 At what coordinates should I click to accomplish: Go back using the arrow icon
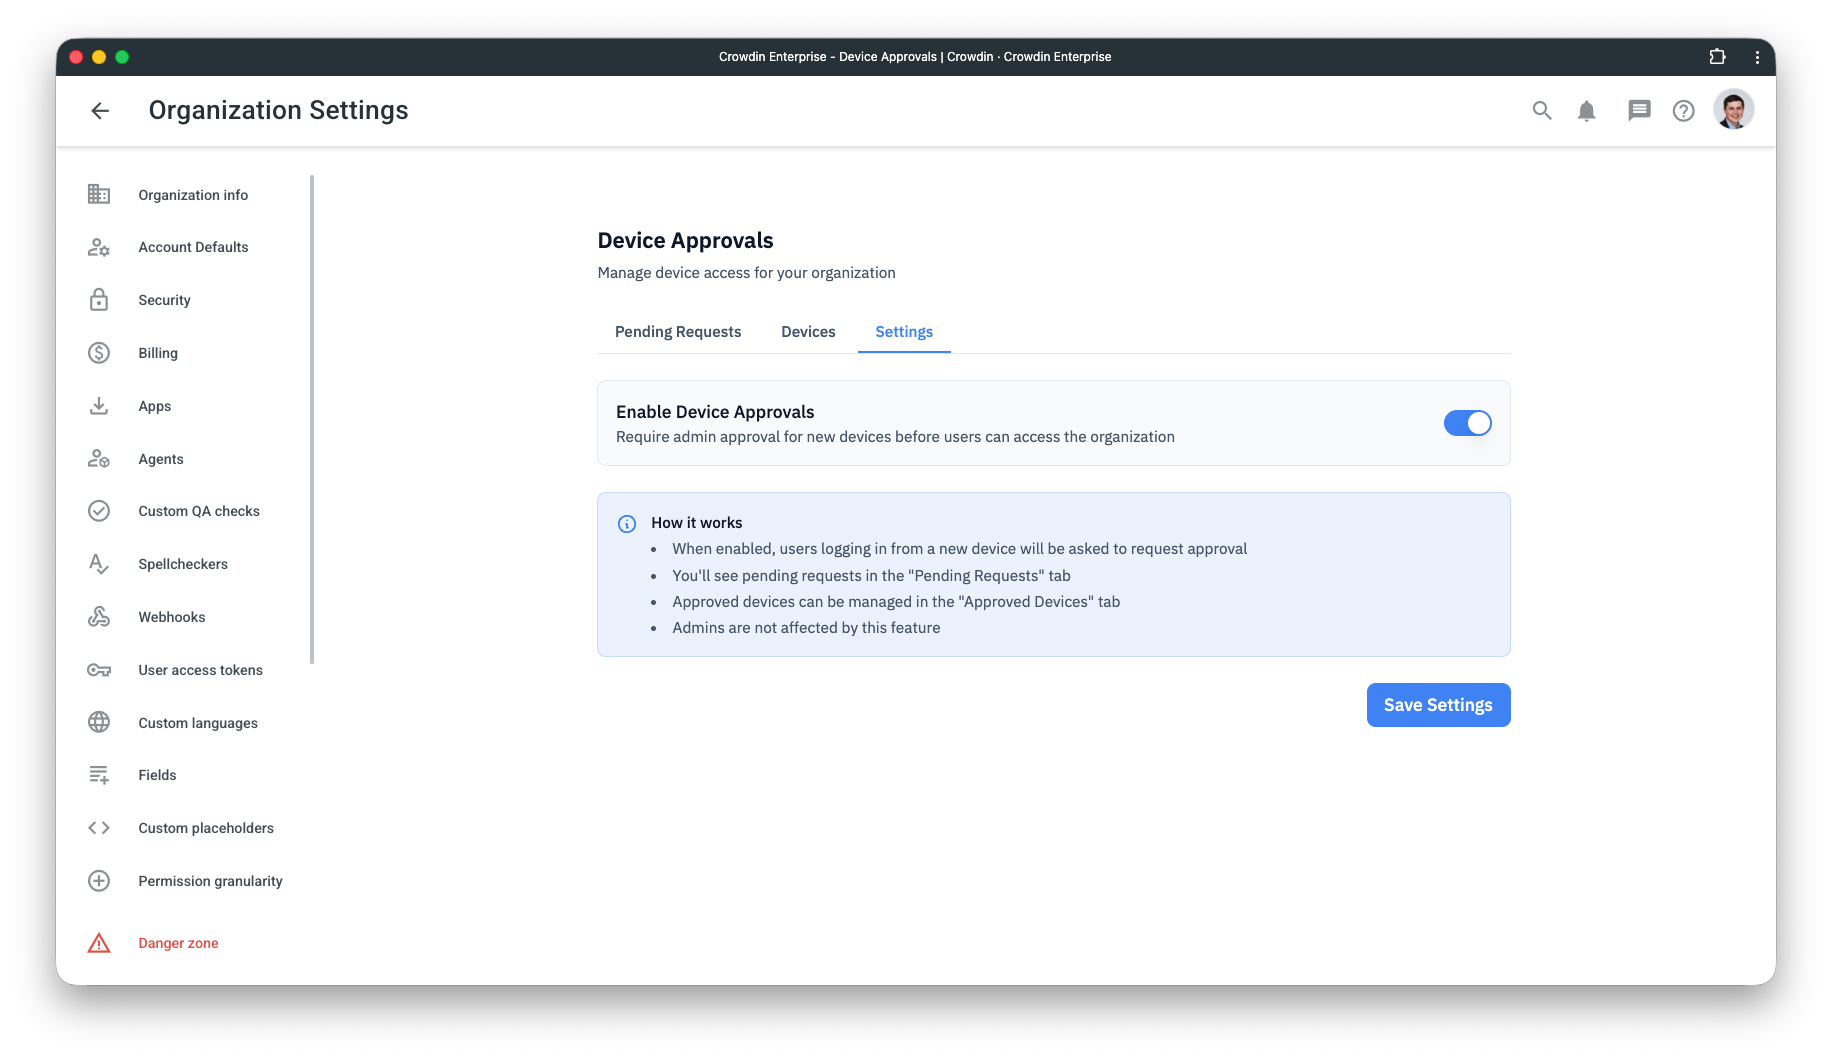(x=100, y=111)
